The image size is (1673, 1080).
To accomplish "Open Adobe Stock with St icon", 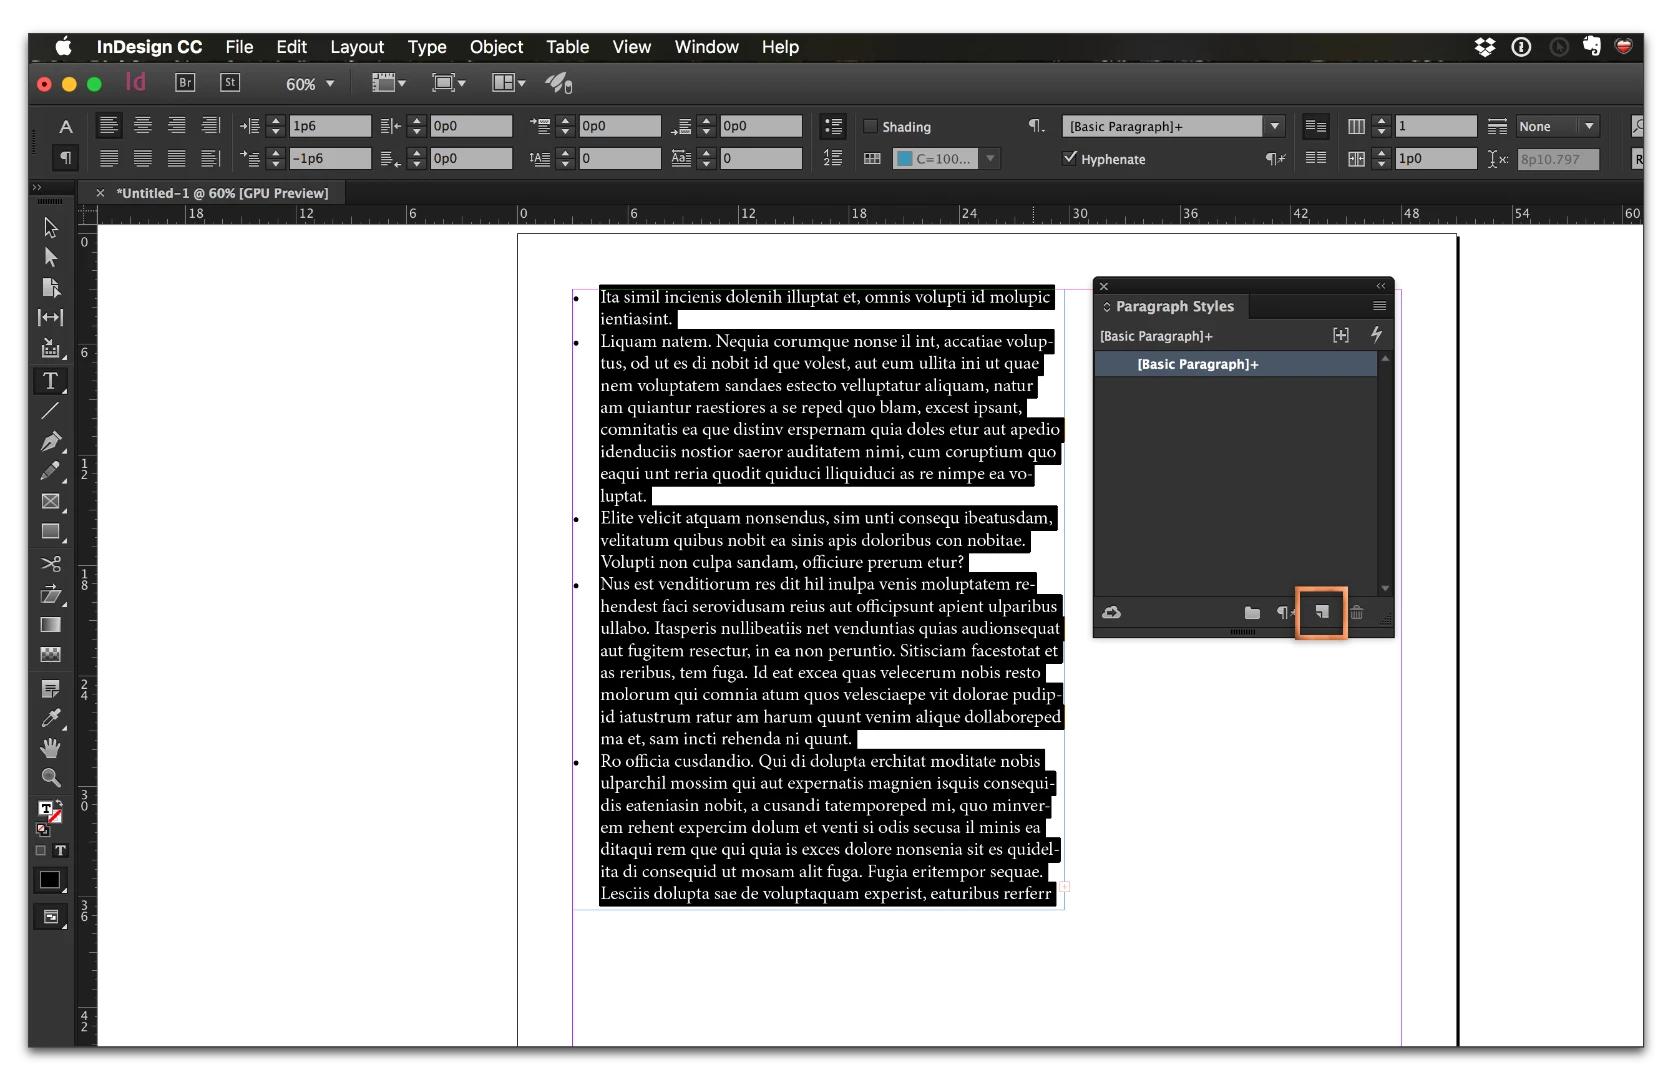I will pos(230,83).
